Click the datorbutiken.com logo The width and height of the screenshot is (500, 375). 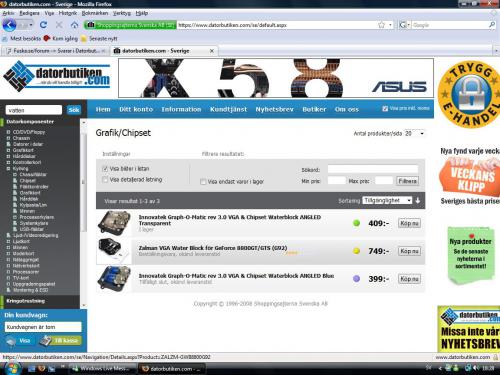pyautogui.click(x=57, y=76)
